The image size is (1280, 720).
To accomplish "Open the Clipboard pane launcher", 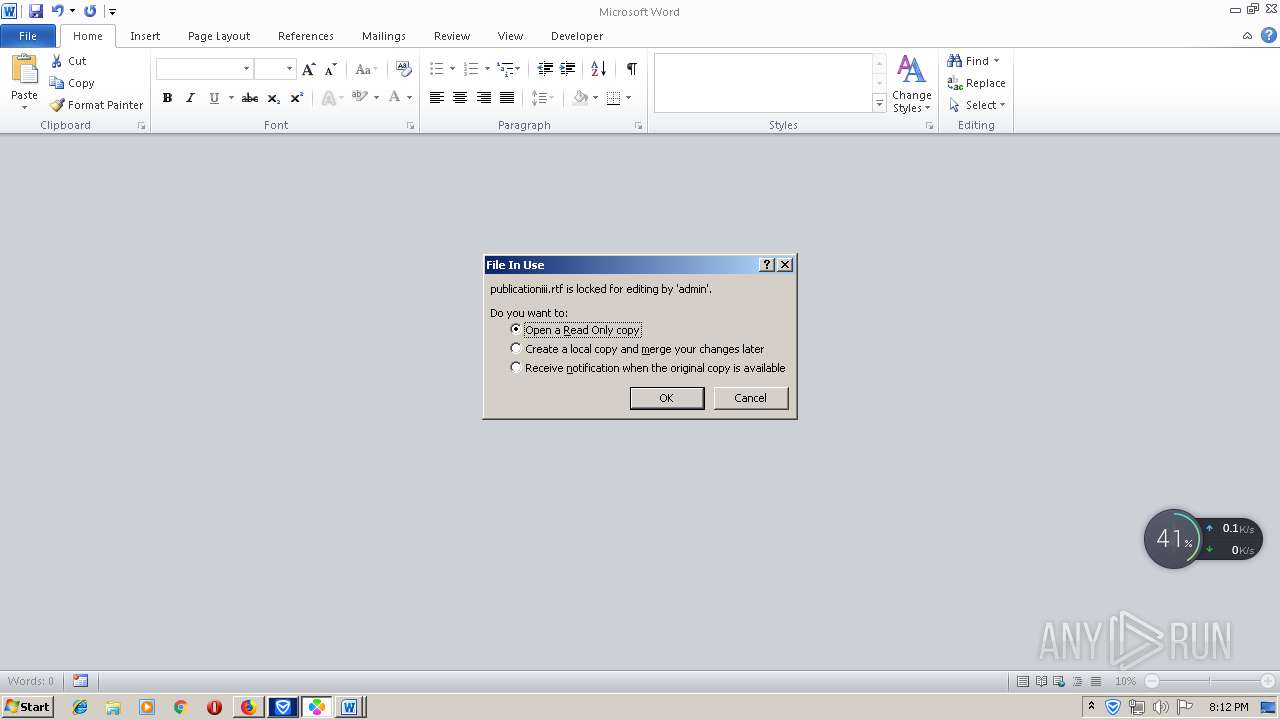I will click(x=141, y=126).
